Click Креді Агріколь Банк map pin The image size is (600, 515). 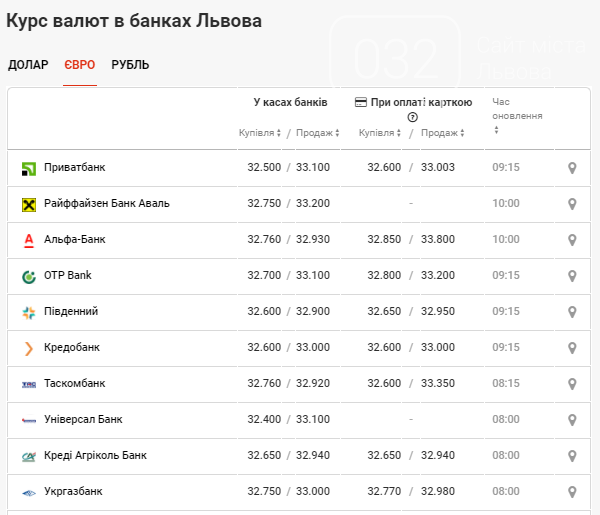(572, 456)
